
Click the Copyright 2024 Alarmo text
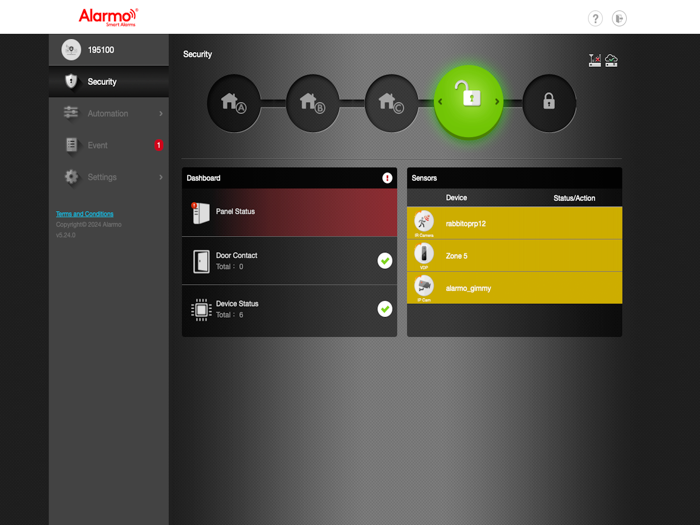[88, 225]
